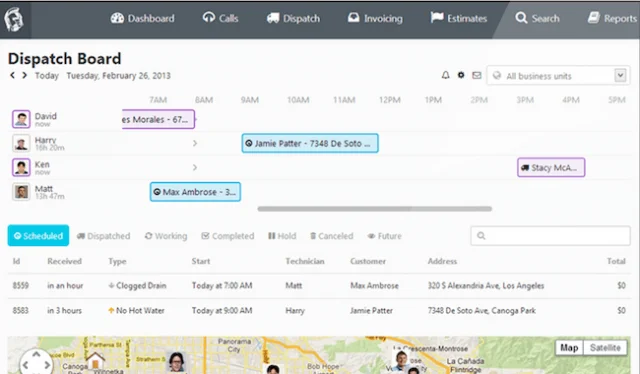This screenshot has height=374, width=640.
Task: Sort by the Technician column header
Action: point(305,261)
